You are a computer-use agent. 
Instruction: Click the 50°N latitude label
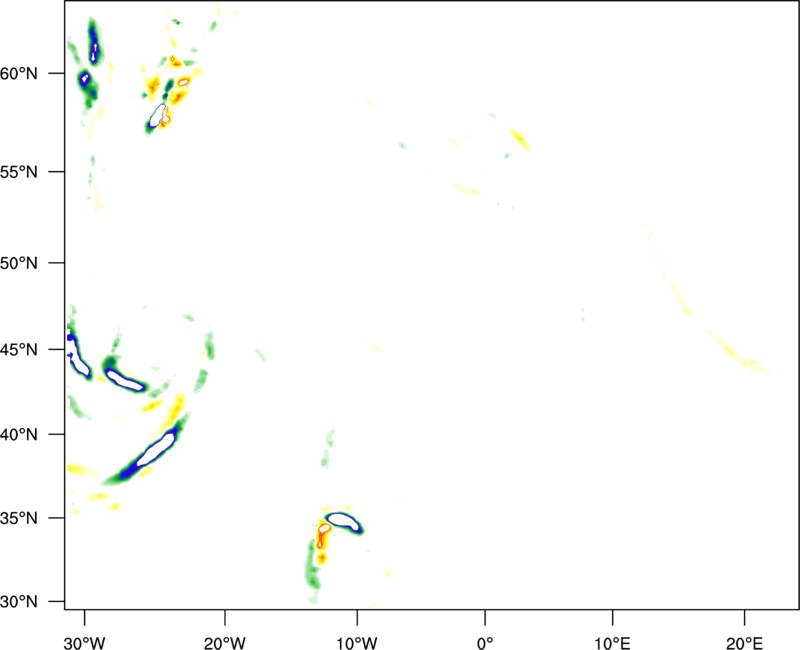19,263
